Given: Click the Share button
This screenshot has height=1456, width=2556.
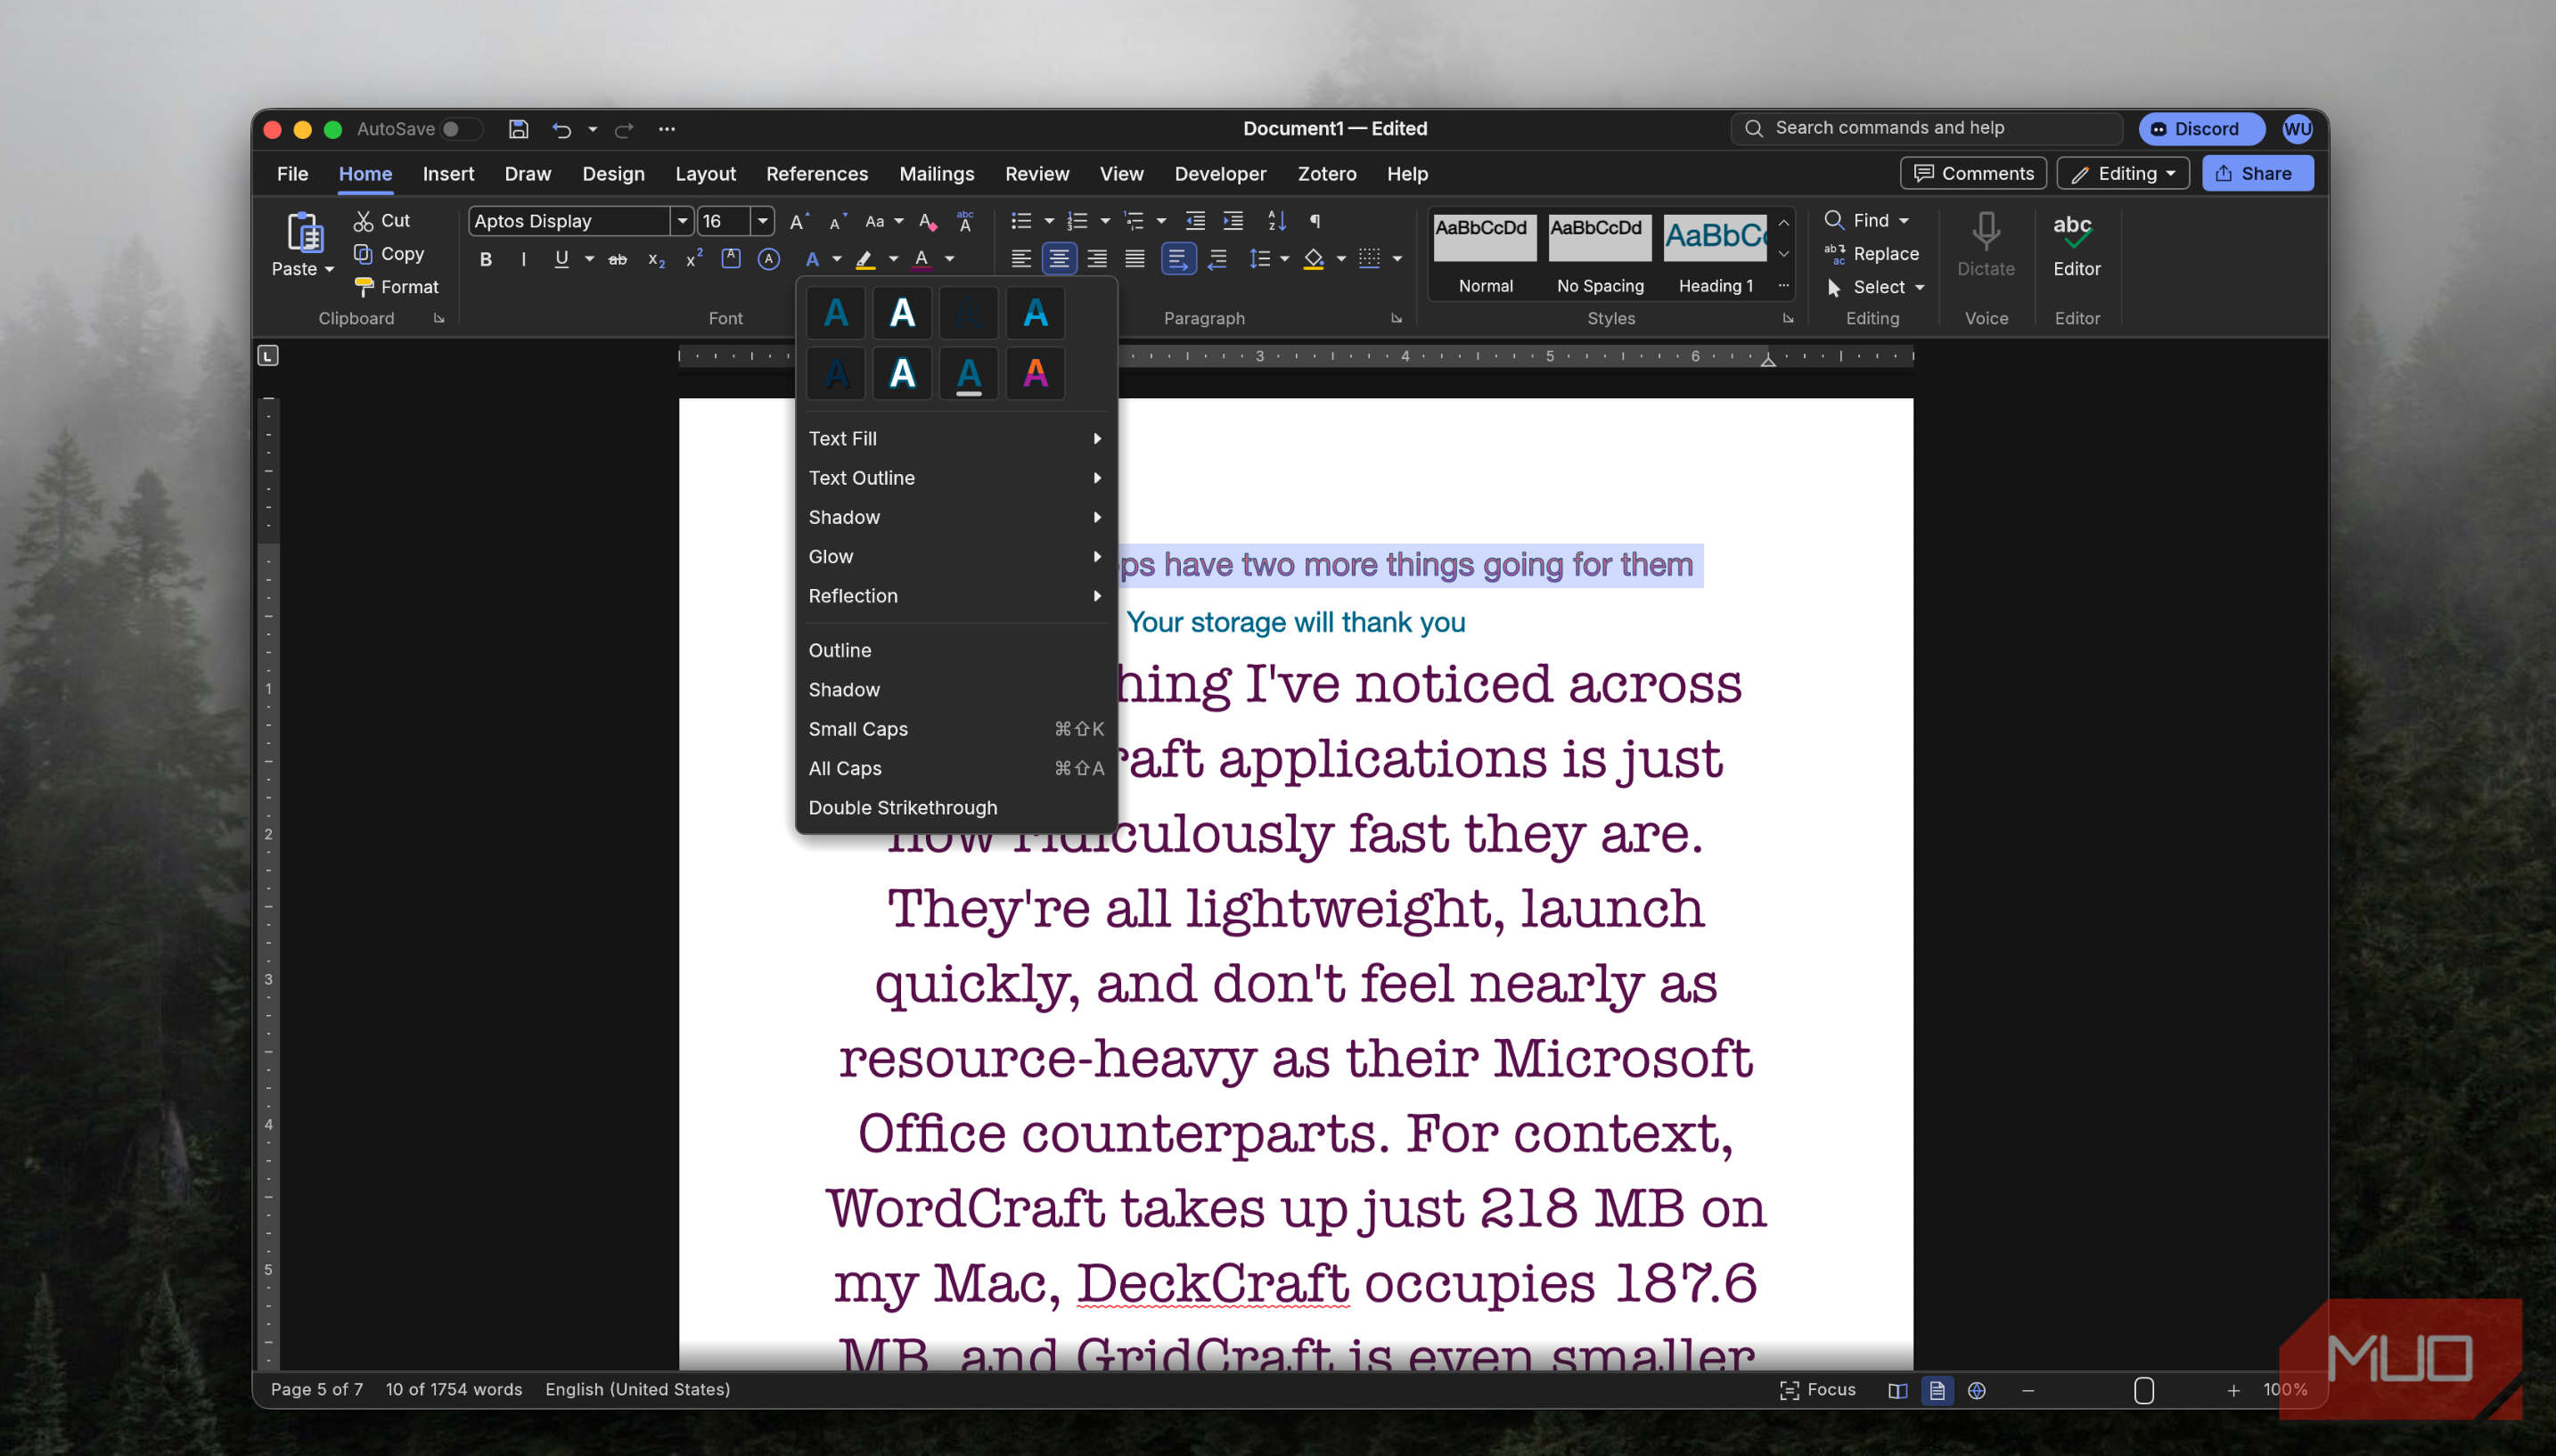Looking at the screenshot, I should 2257,174.
